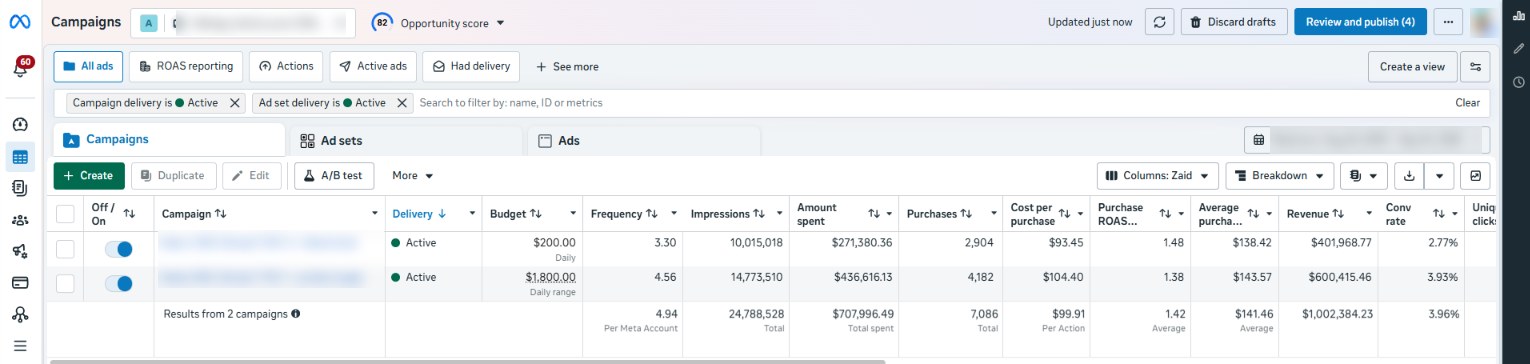
Task: Open the charts view icon beside export
Action: [x=1475, y=176]
